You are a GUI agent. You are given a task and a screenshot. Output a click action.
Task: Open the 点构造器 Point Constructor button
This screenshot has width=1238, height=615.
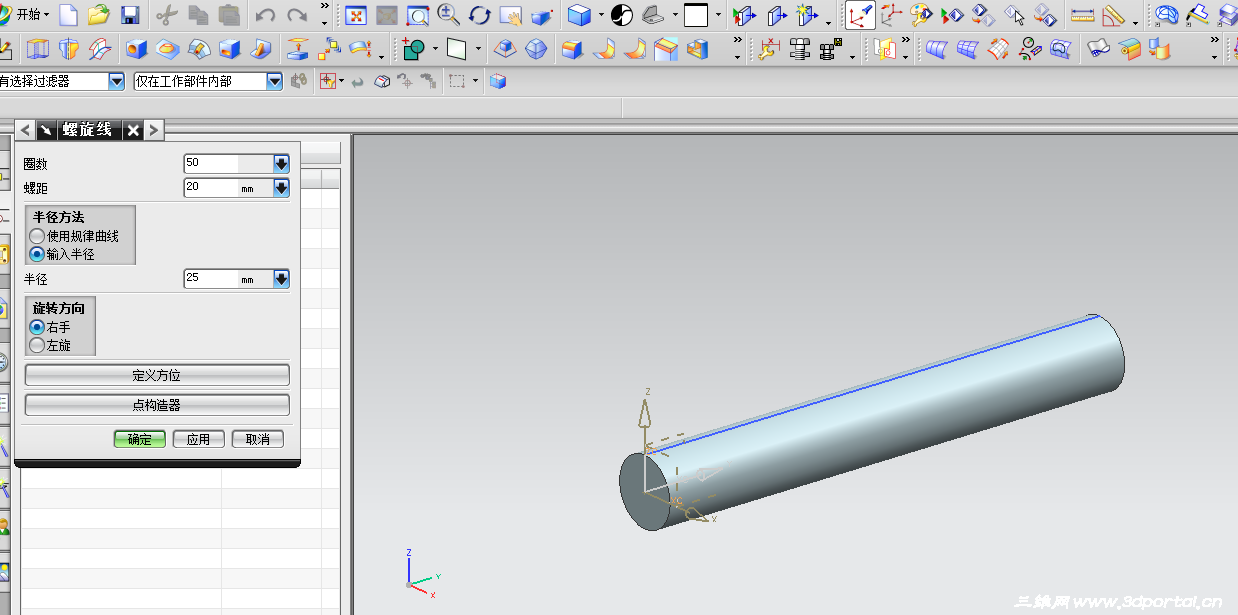pyautogui.click(x=157, y=405)
